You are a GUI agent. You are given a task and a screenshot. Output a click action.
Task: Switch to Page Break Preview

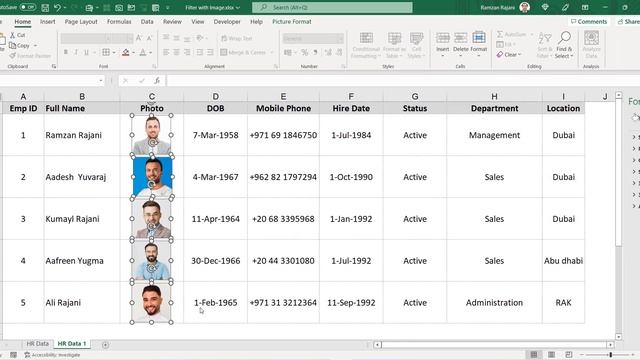[x=569, y=354]
